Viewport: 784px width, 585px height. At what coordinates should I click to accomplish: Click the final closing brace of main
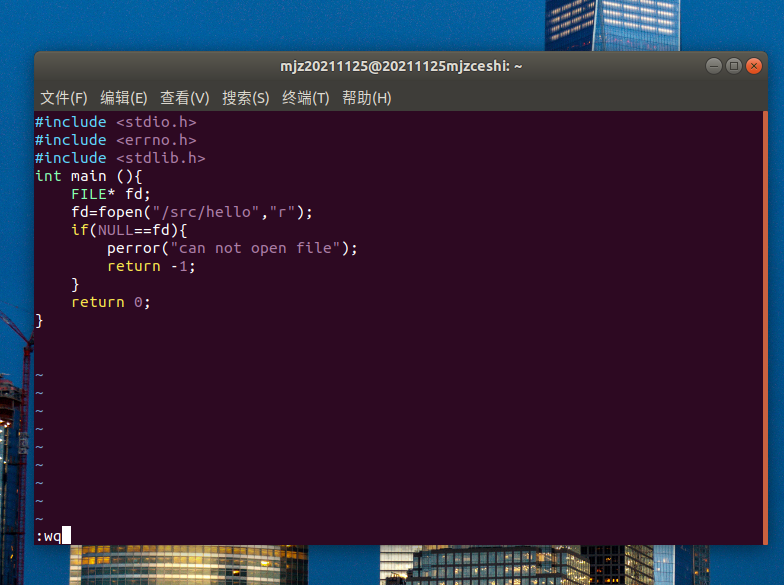click(39, 320)
